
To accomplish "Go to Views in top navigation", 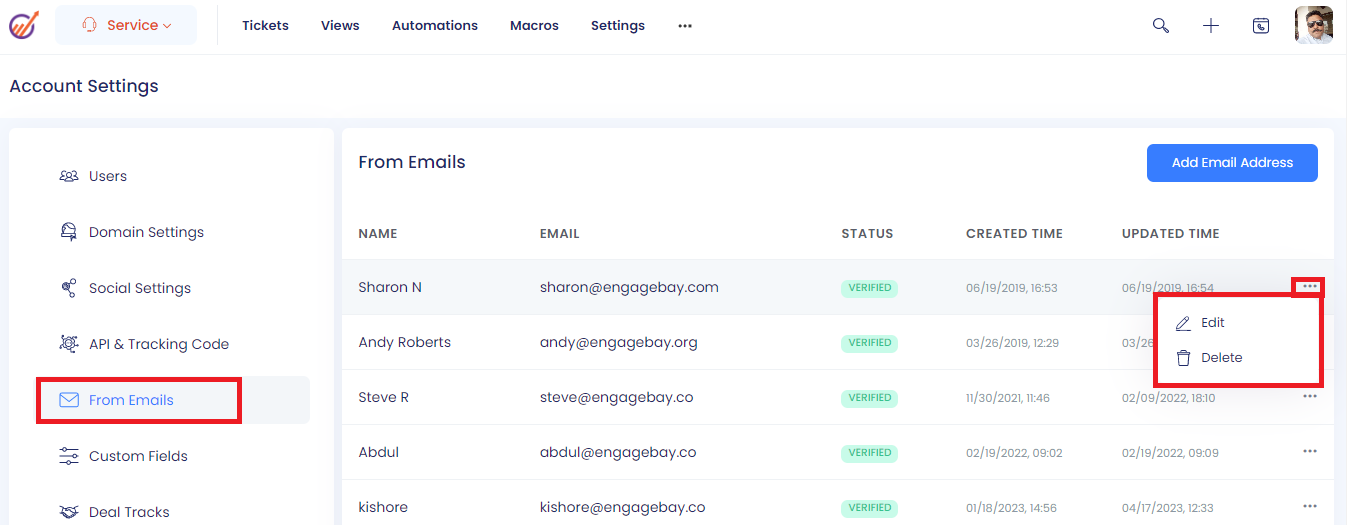I will (340, 25).
